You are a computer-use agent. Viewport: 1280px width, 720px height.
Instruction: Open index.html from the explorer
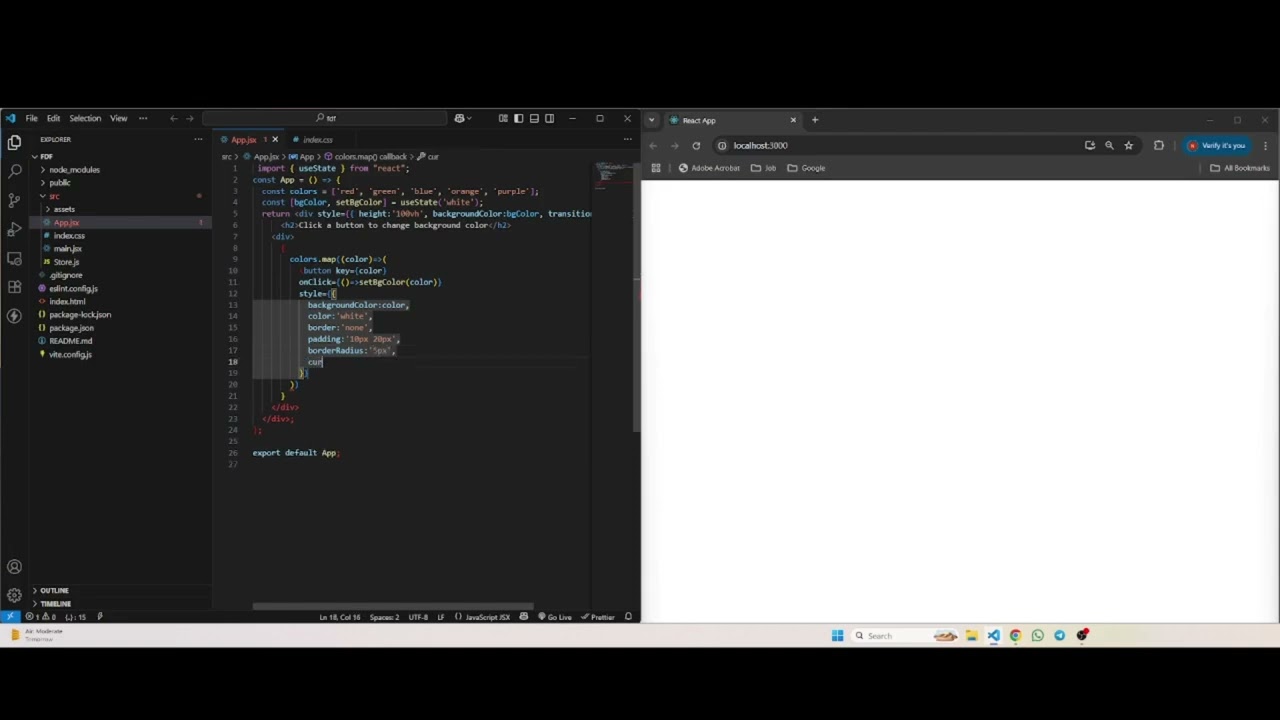tap(67, 301)
